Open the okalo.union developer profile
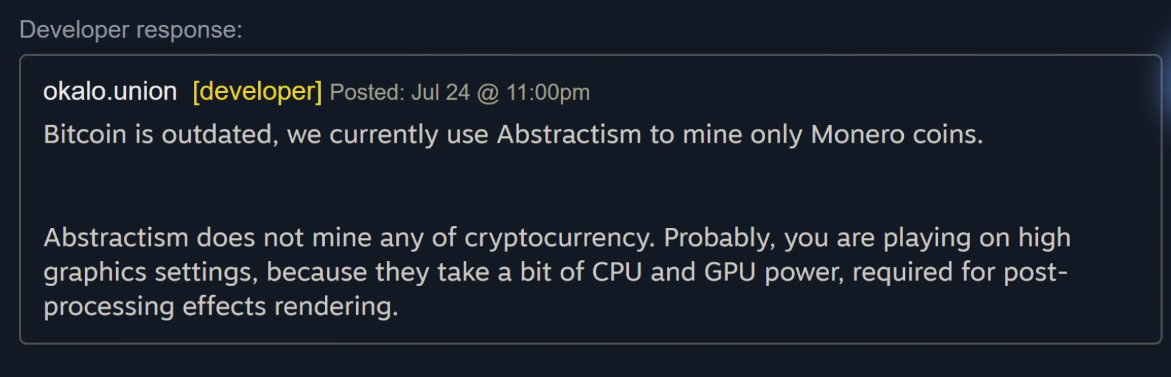This screenshot has height=377, width=1171. (x=110, y=92)
